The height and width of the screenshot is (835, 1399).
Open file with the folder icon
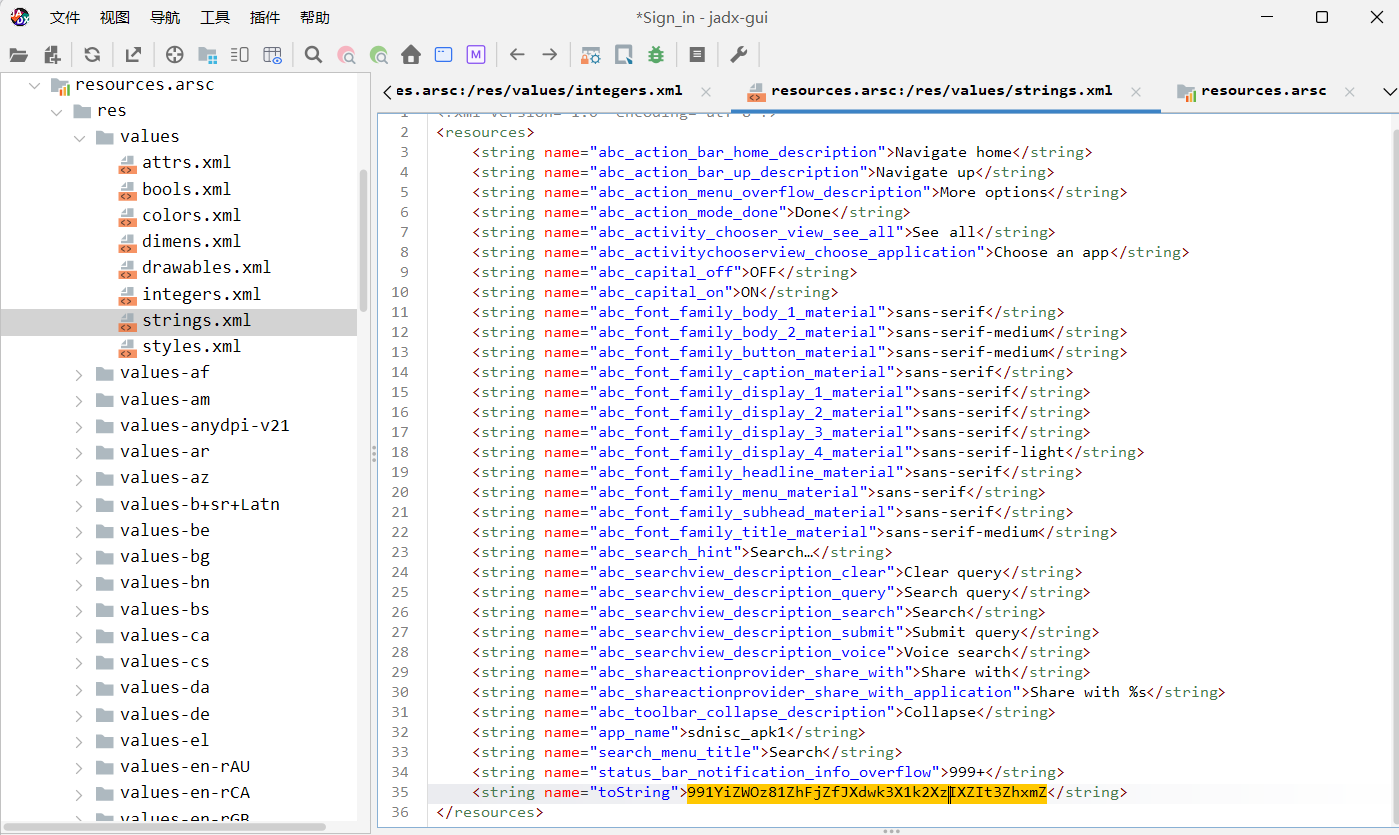pos(18,55)
